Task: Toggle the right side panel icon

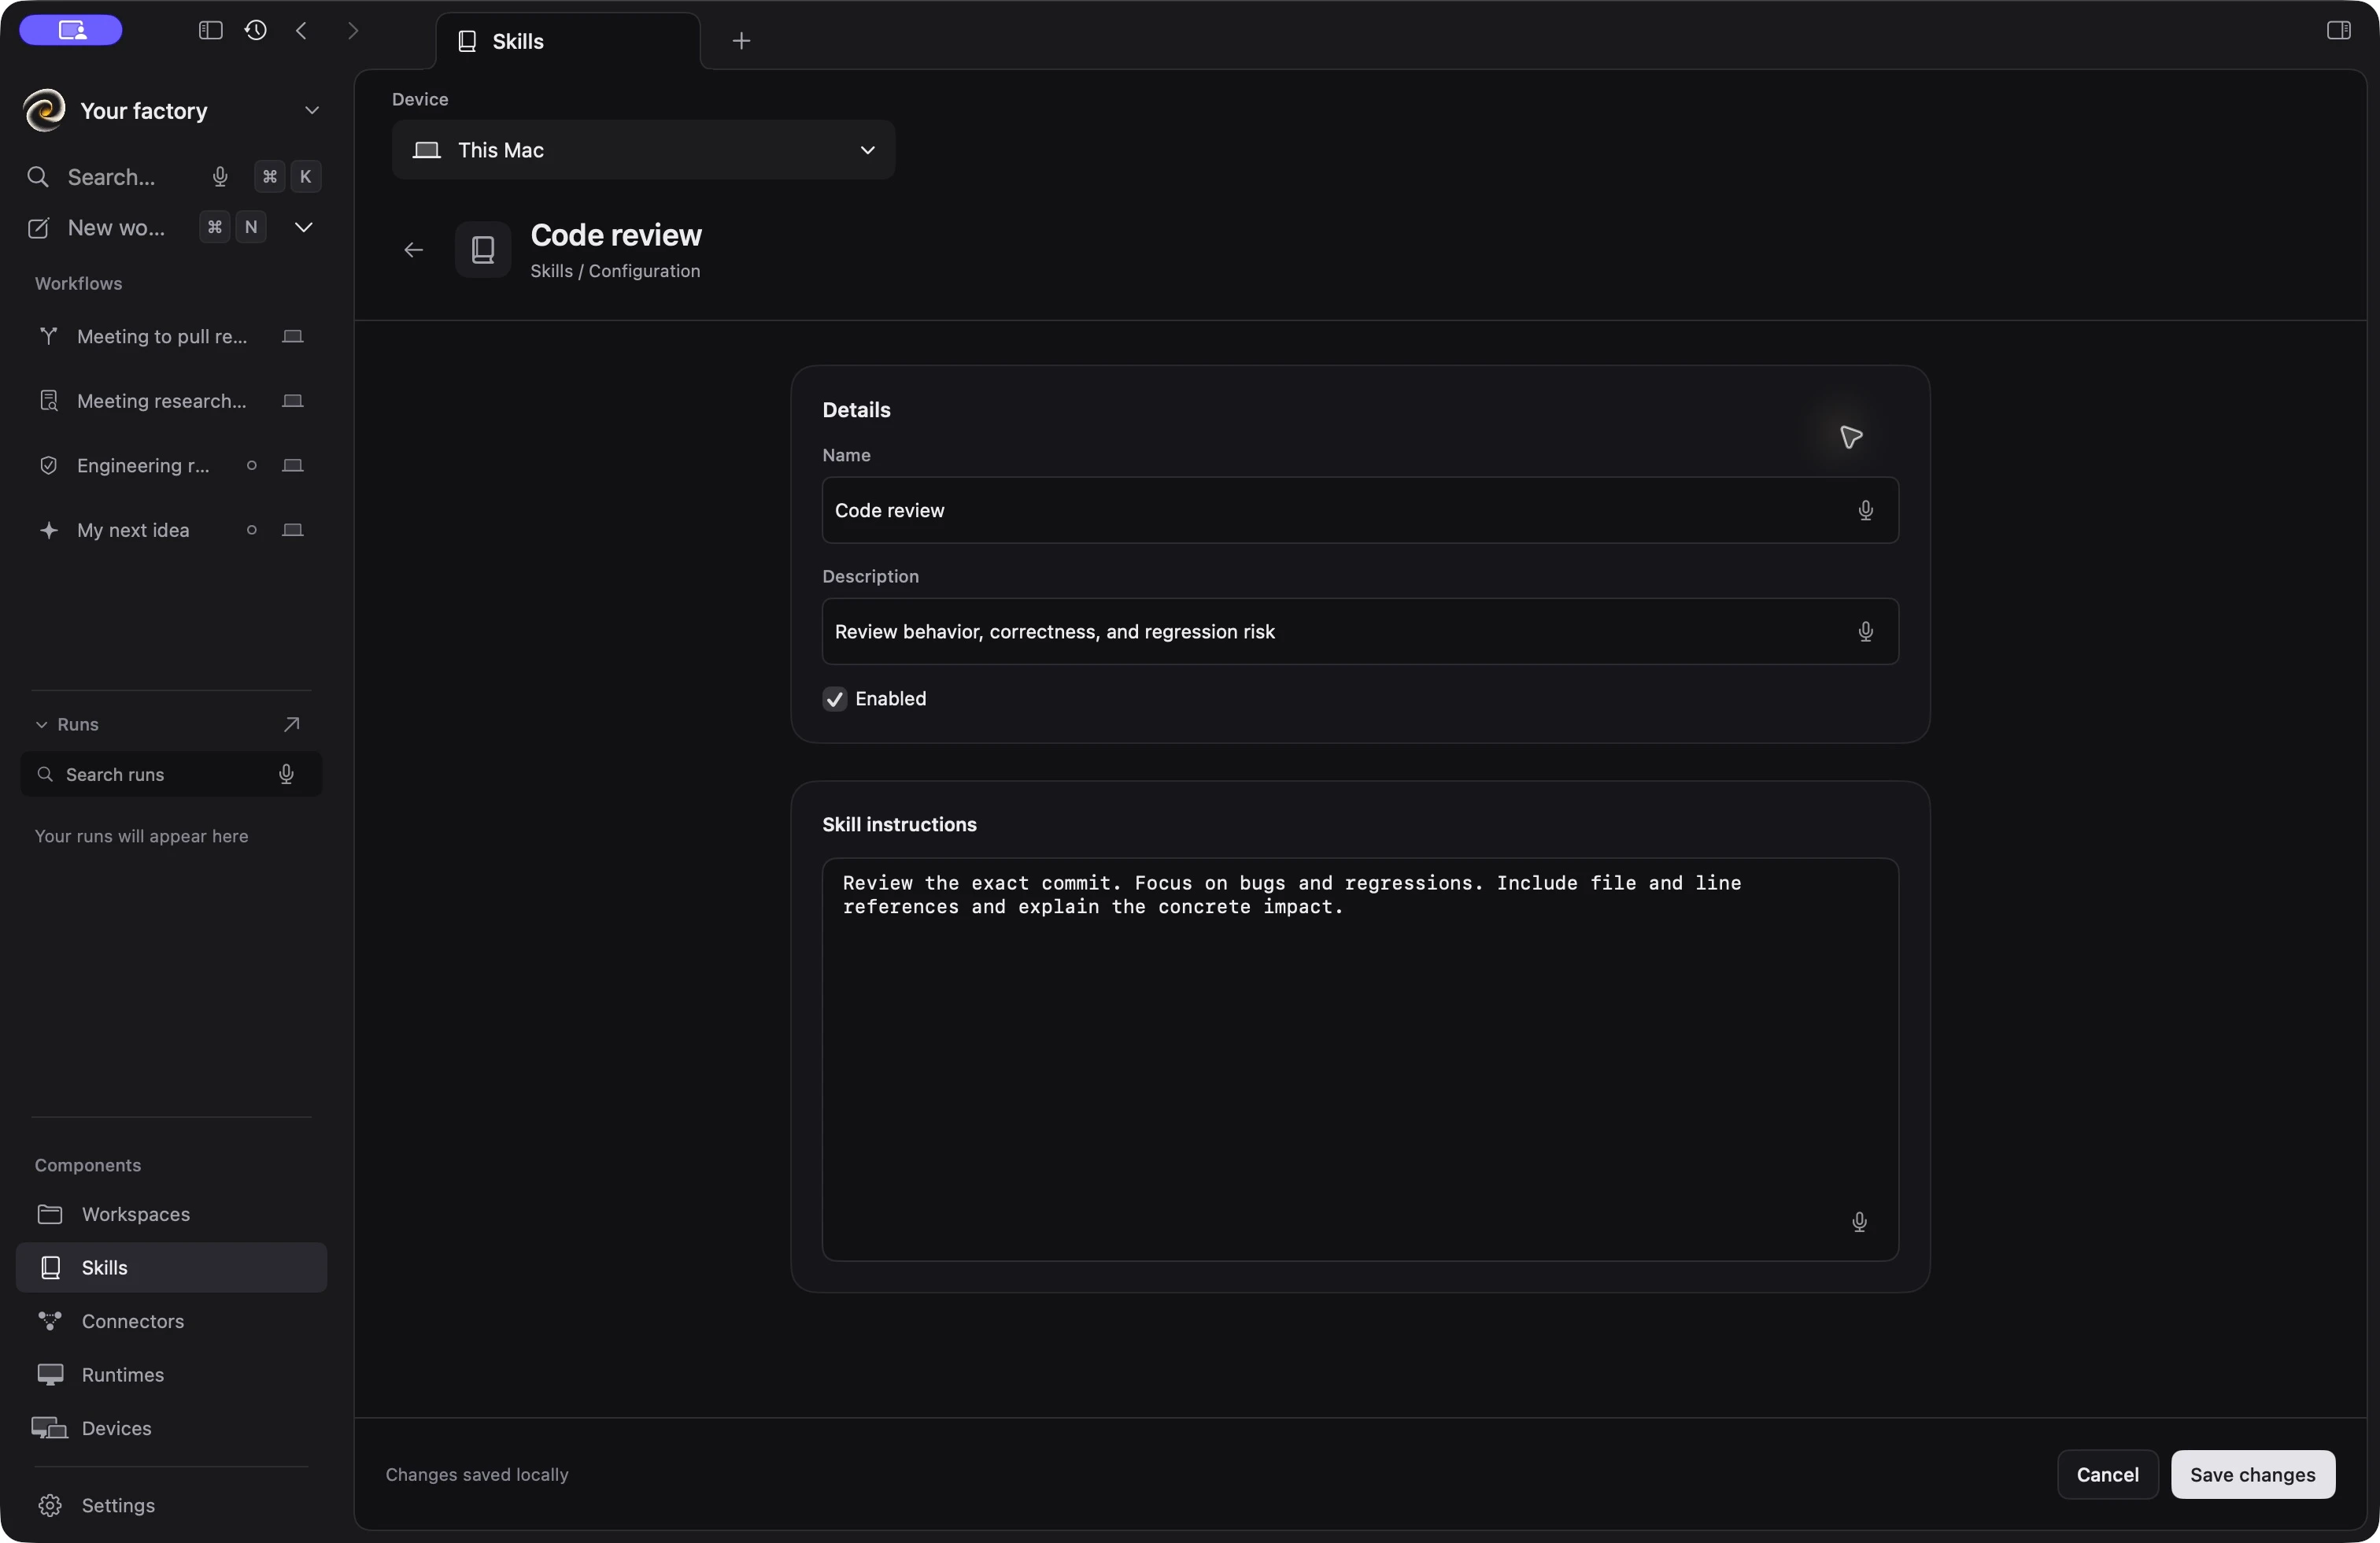Action: 2338,30
